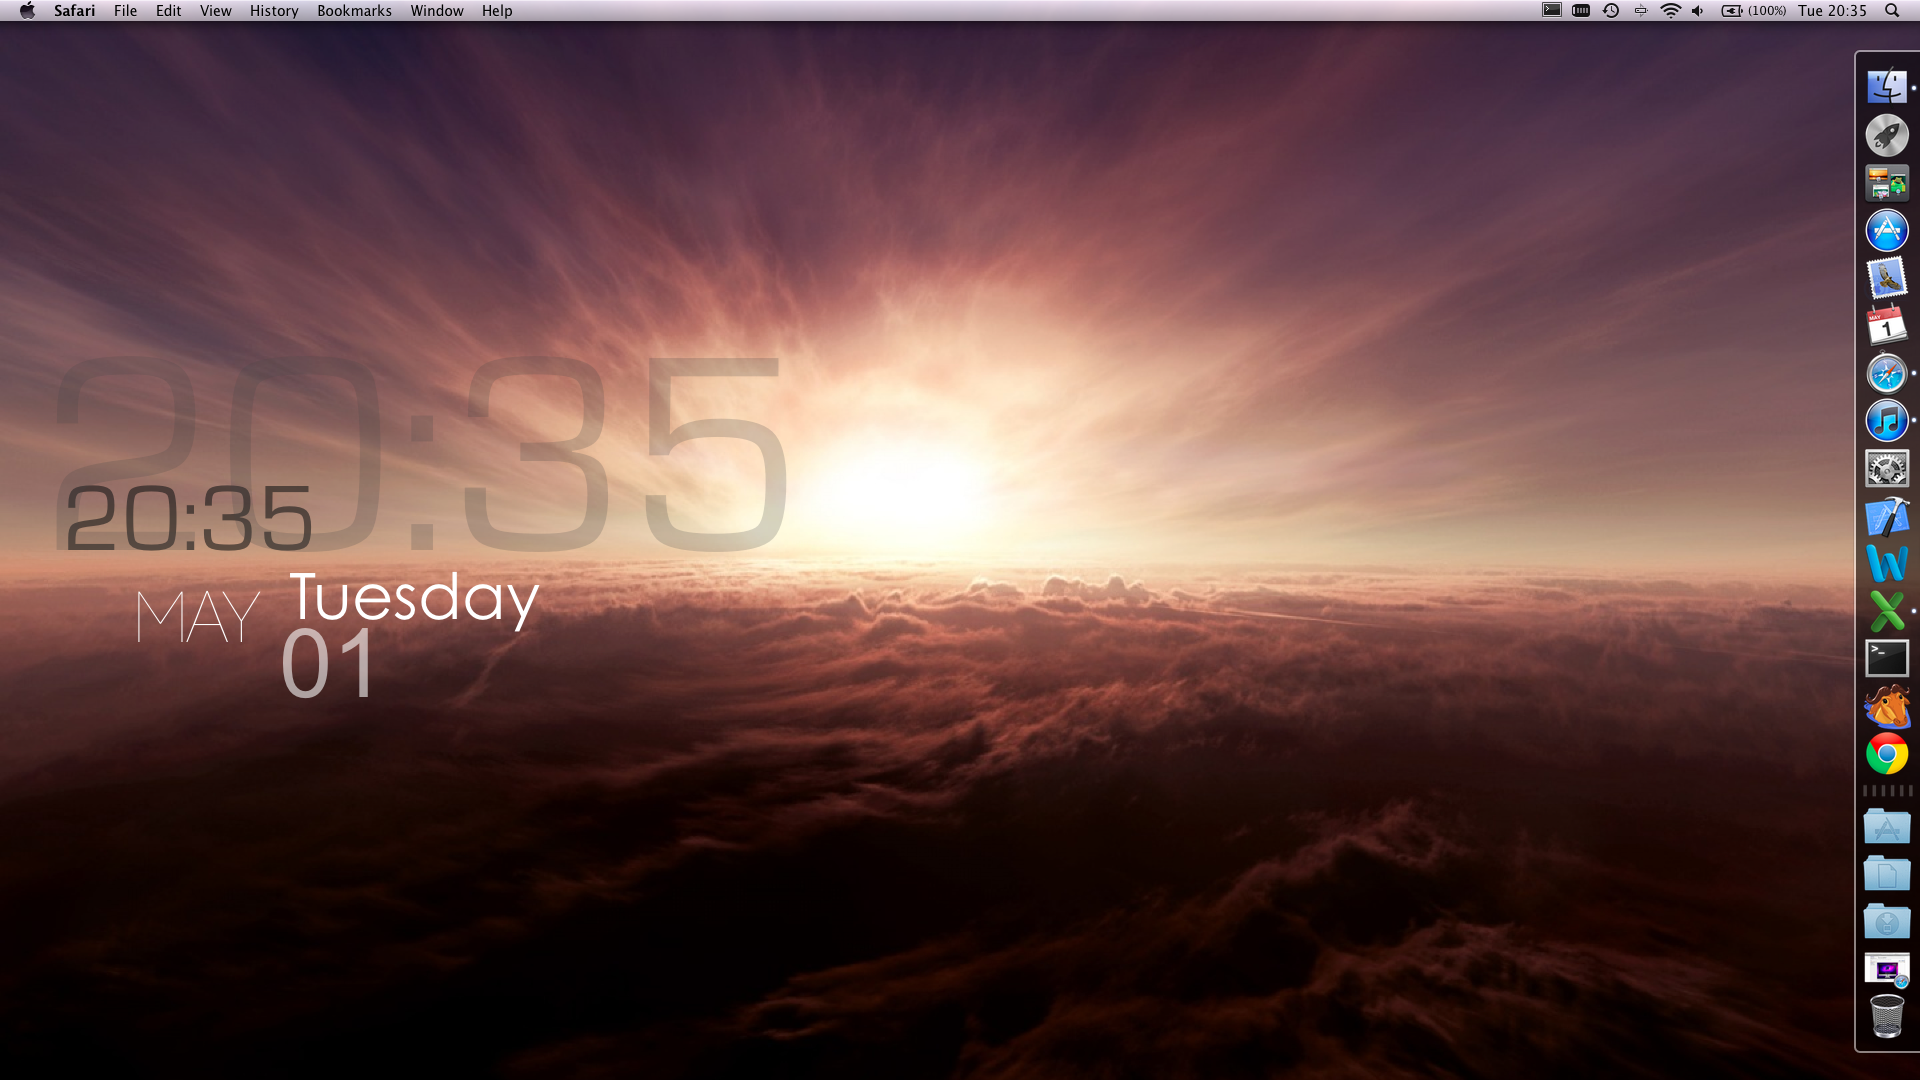The width and height of the screenshot is (1920, 1080).
Task: Click the MAY month desktop label
Action: [x=198, y=616]
